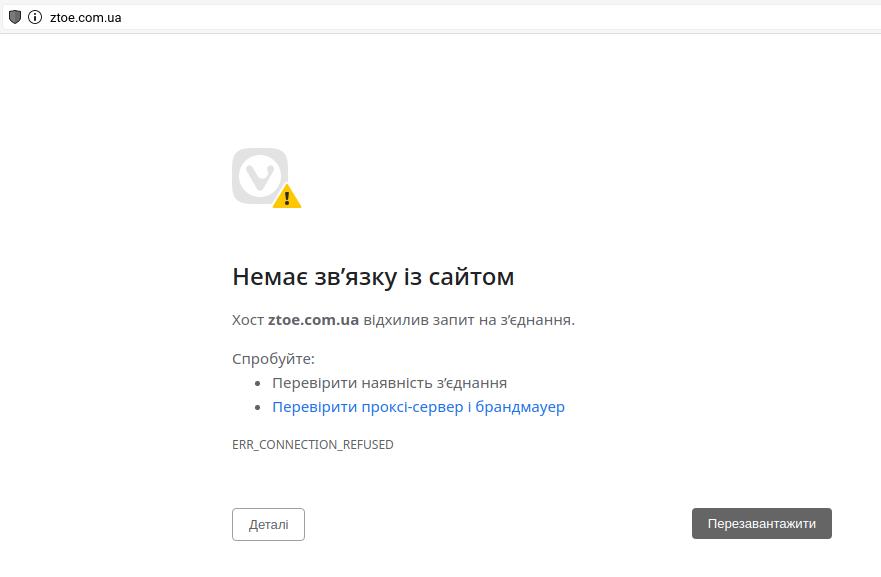The height and width of the screenshot is (577, 881).
Task: Click bullet point before the proxy link
Action: (258, 408)
